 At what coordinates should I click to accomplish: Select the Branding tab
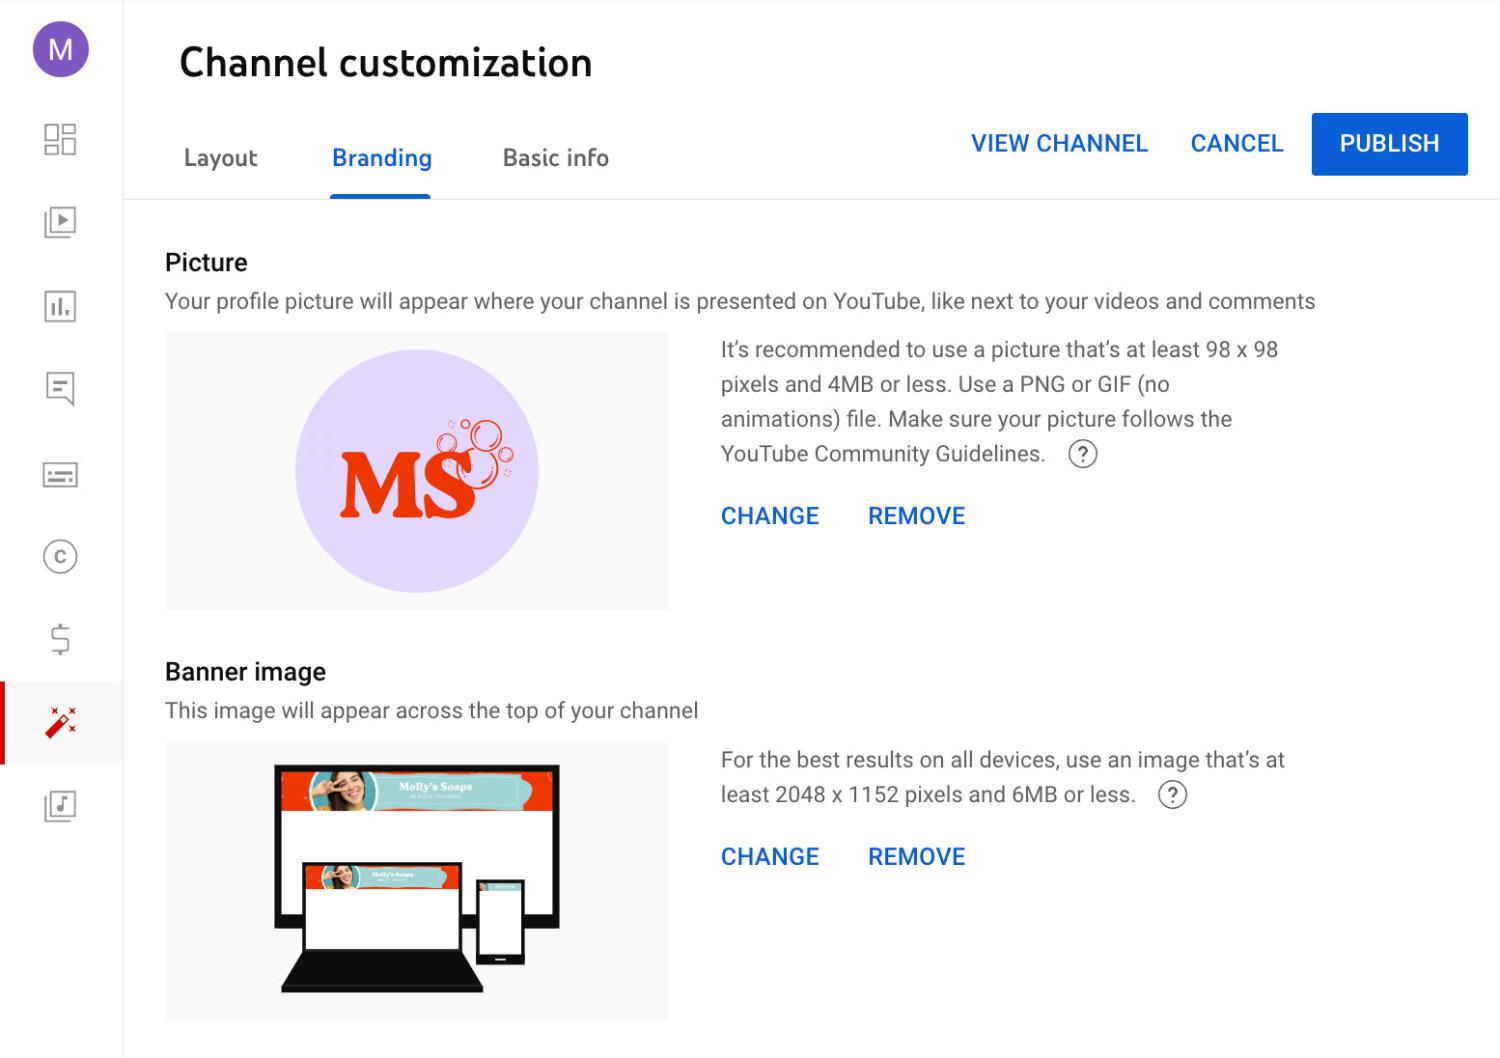pos(381,158)
